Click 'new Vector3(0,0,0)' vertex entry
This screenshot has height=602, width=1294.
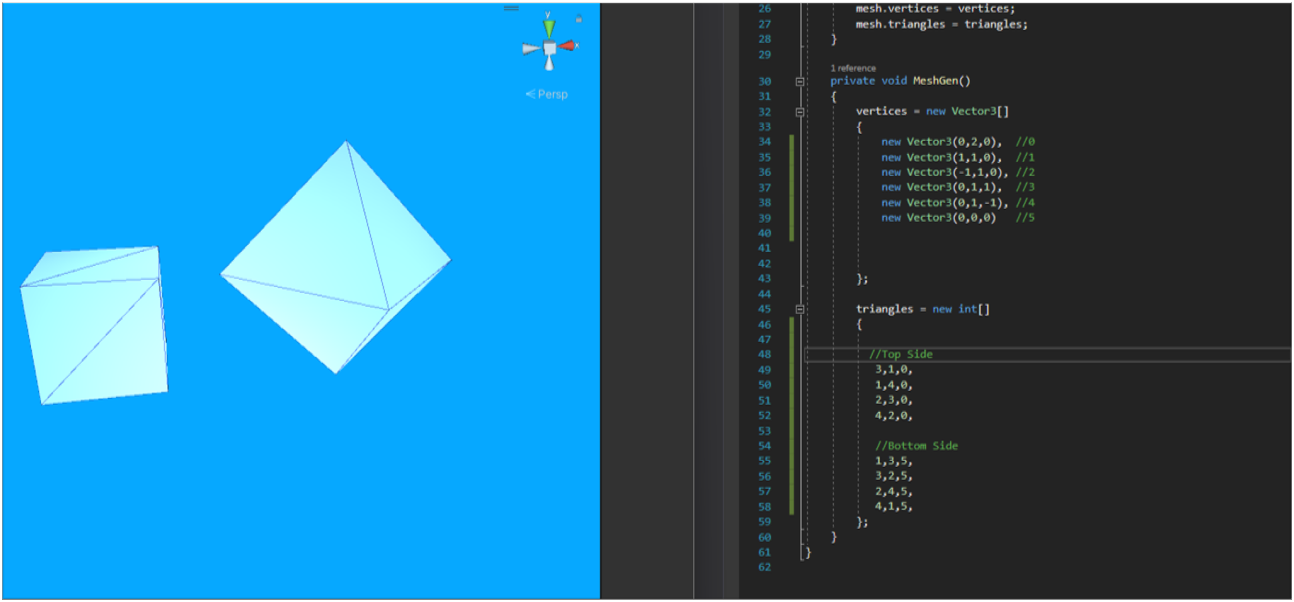tap(939, 217)
